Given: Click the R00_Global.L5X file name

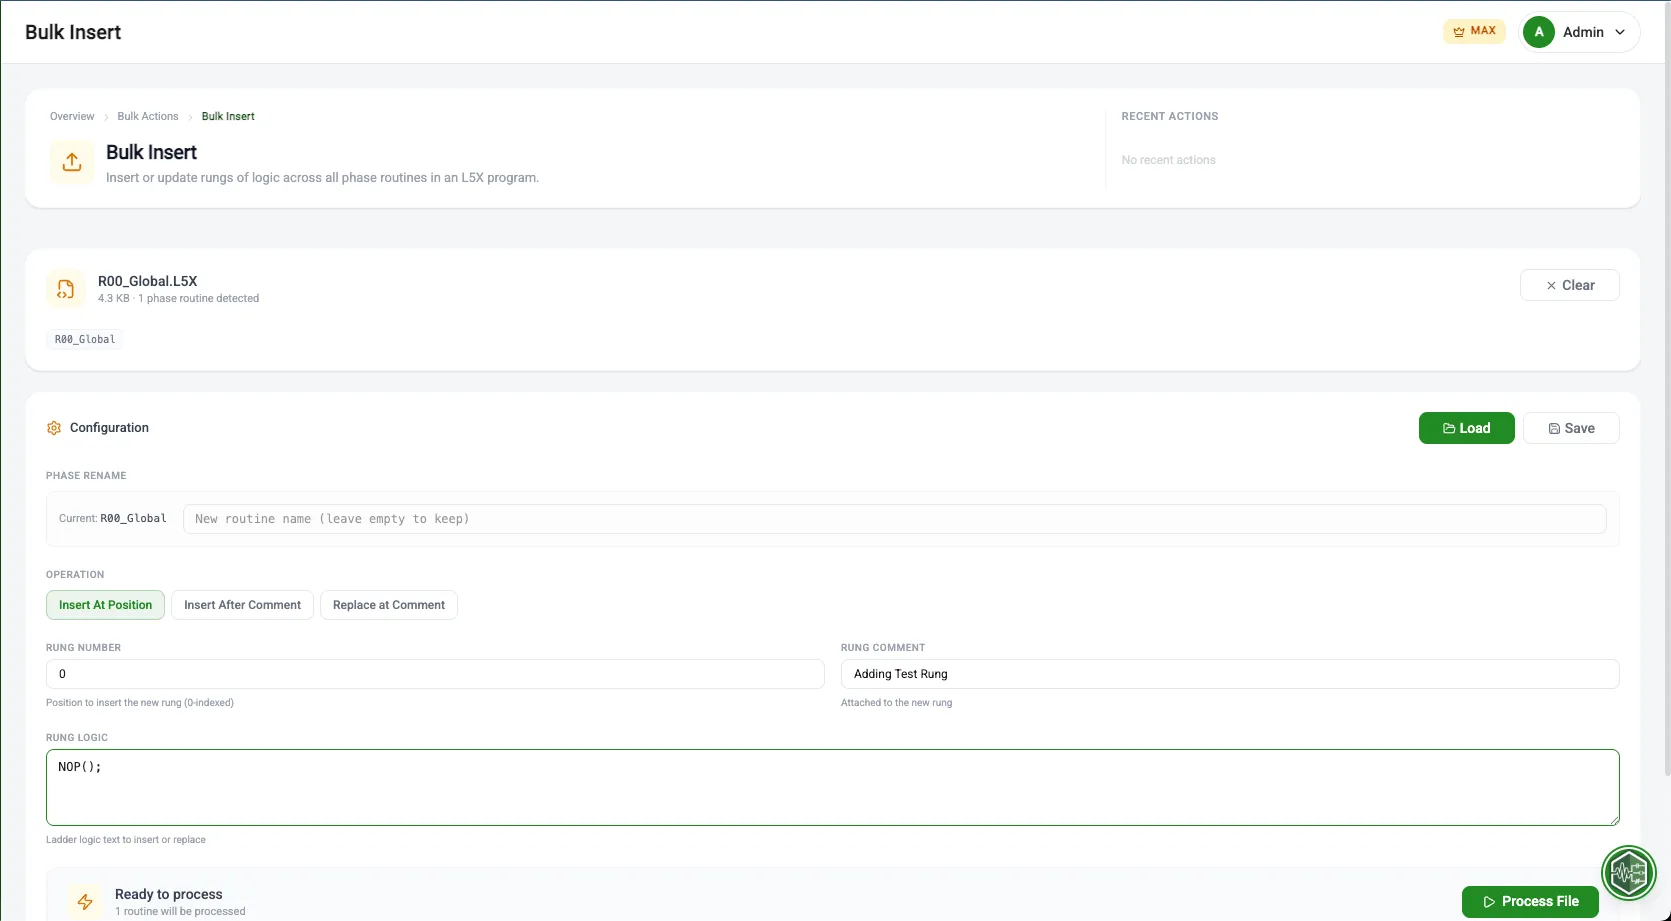Looking at the screenshot, I should (148, 281).
